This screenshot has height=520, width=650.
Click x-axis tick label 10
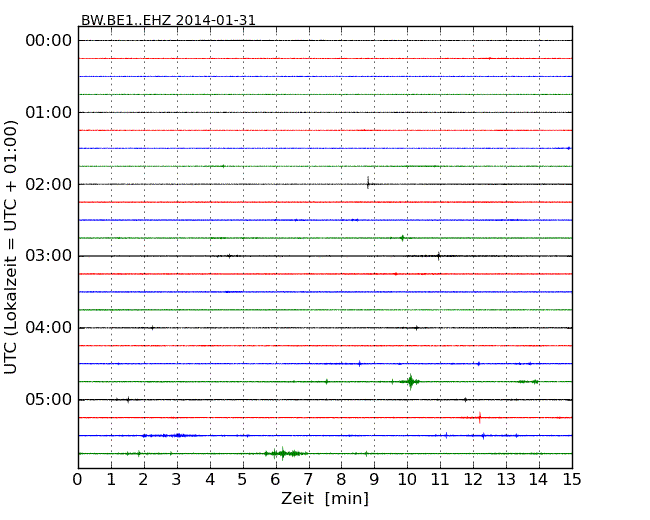click(407, 480)
